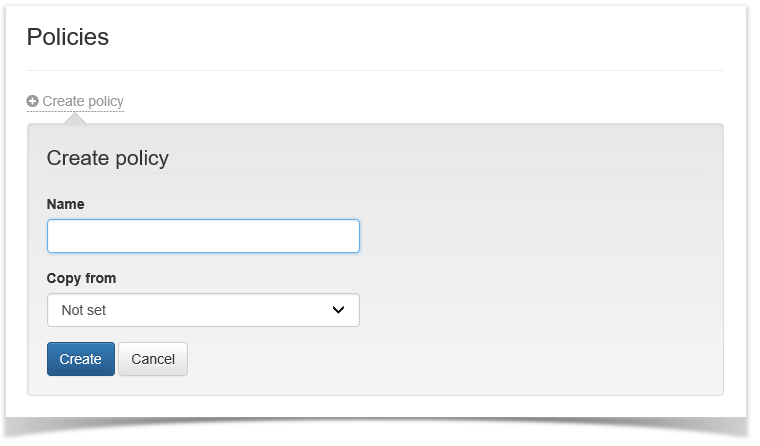Submit the form with Create
The height and width of the screenshot is (446, 760).
[81, 359]
